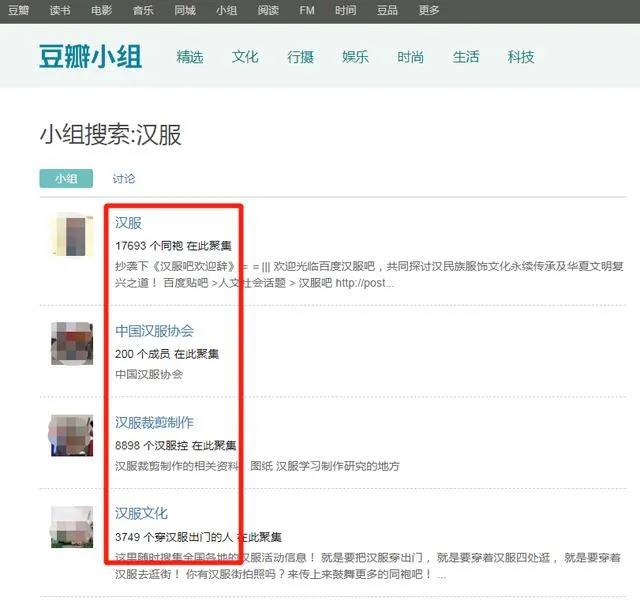Go to the 精选 category
640x601 pixels.
(x=190, y=57)
